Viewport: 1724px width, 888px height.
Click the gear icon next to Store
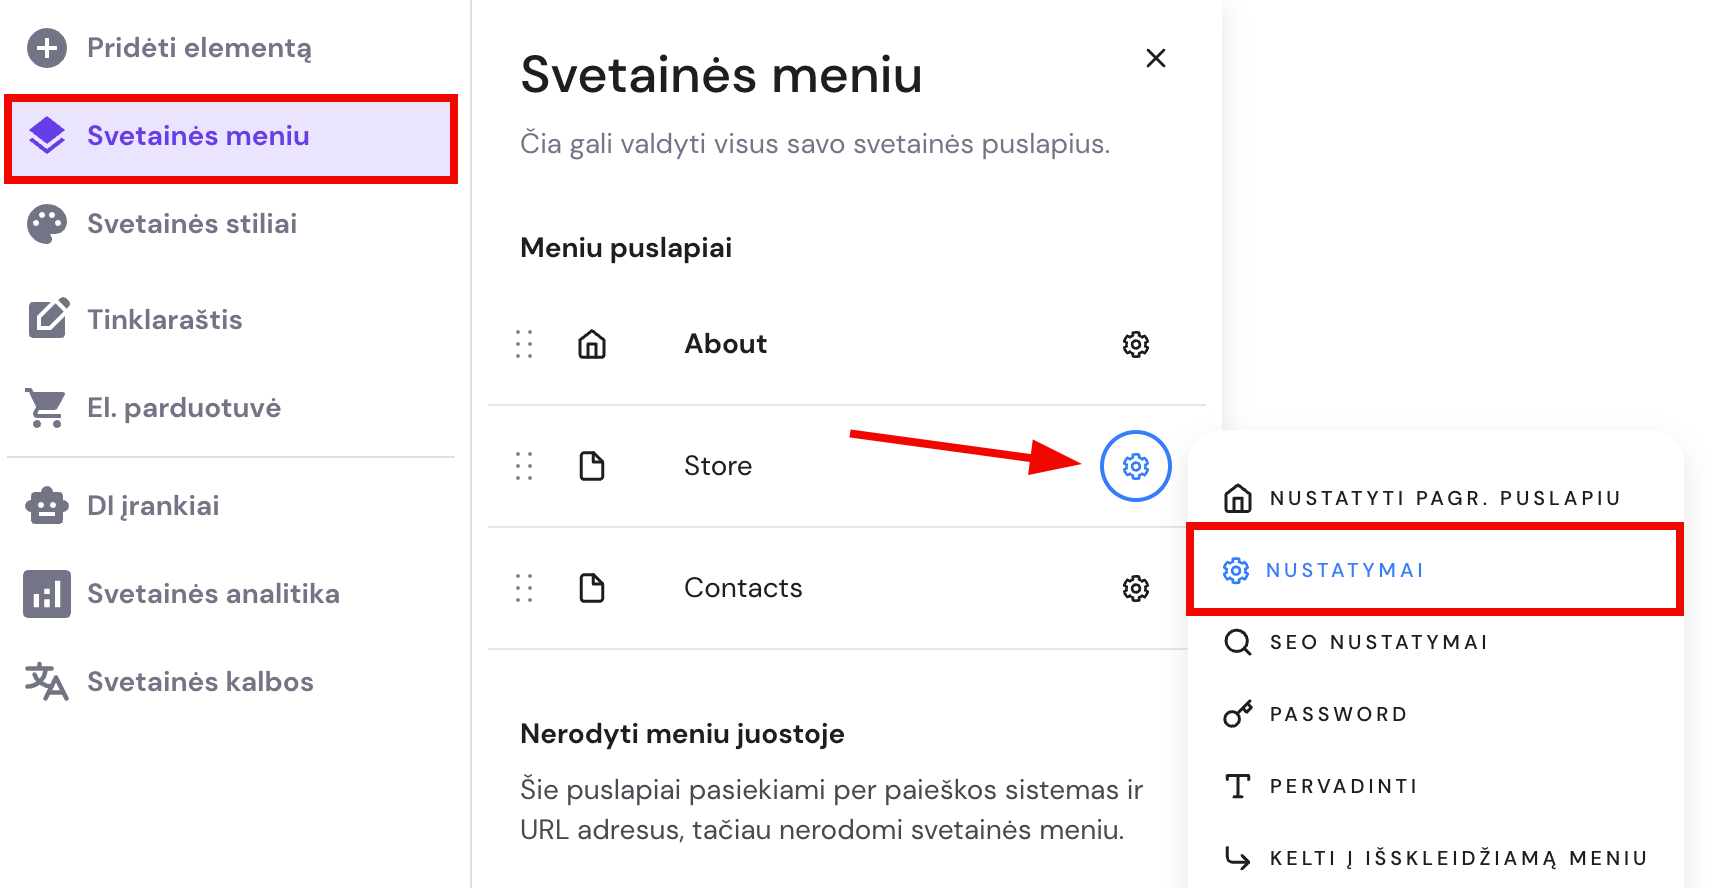tap(1135, 466)
